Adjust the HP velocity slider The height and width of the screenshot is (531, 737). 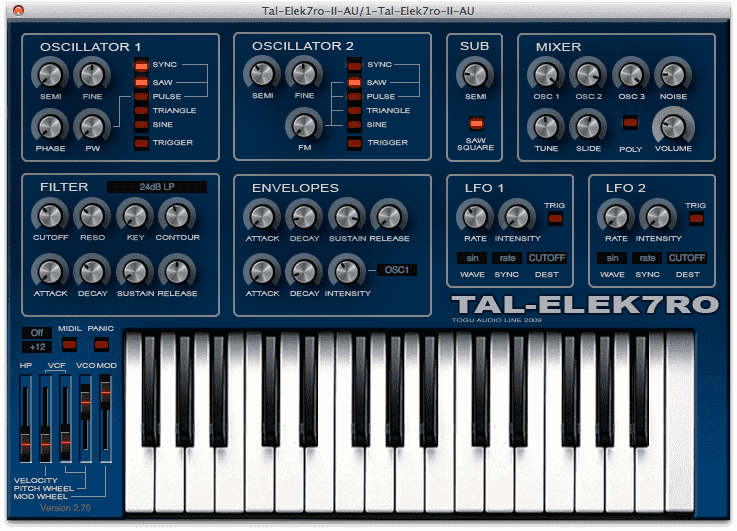25,443
